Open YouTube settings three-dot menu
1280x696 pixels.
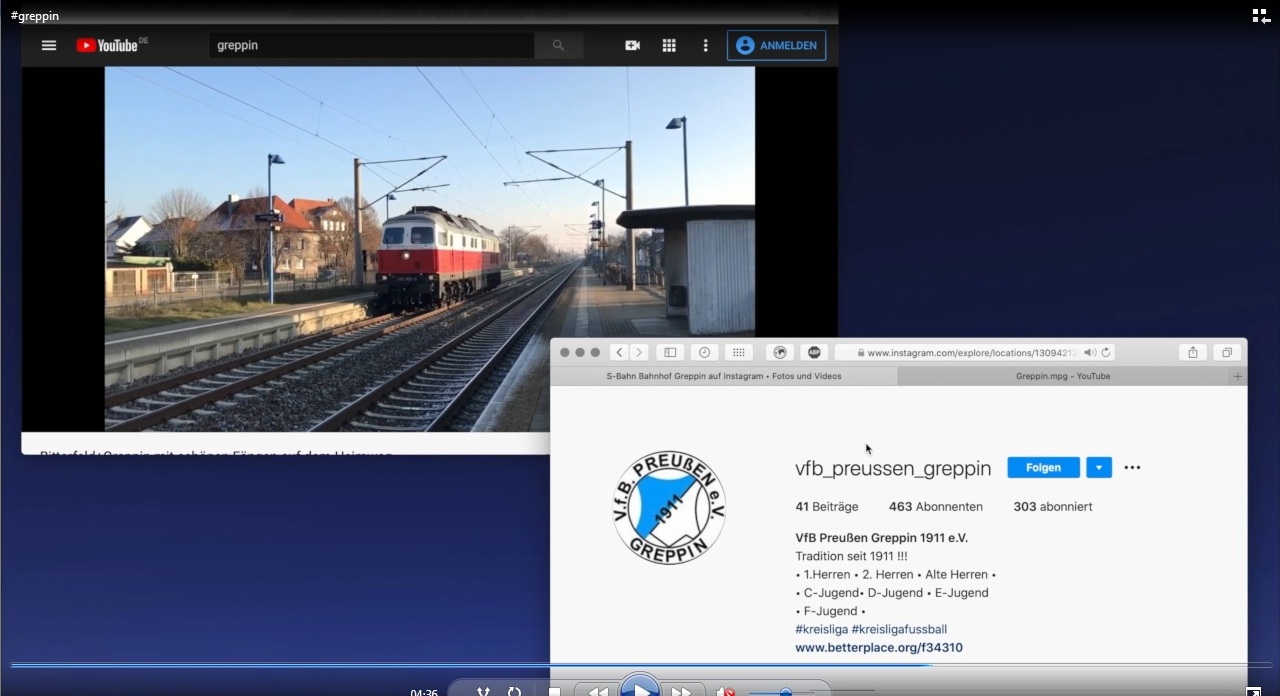[705, 45]
